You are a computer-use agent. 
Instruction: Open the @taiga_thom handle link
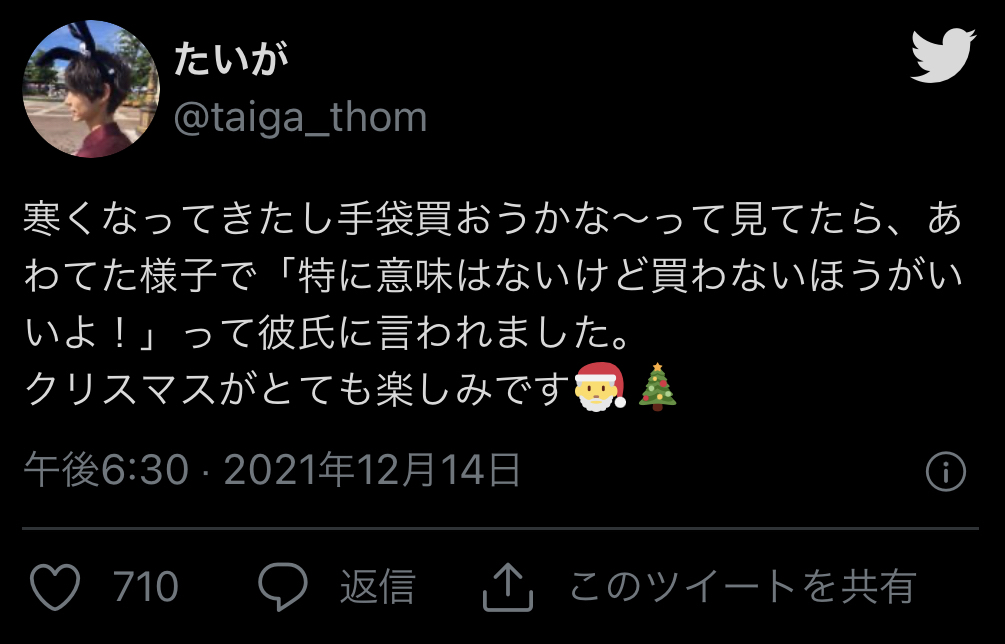[300, 118]
